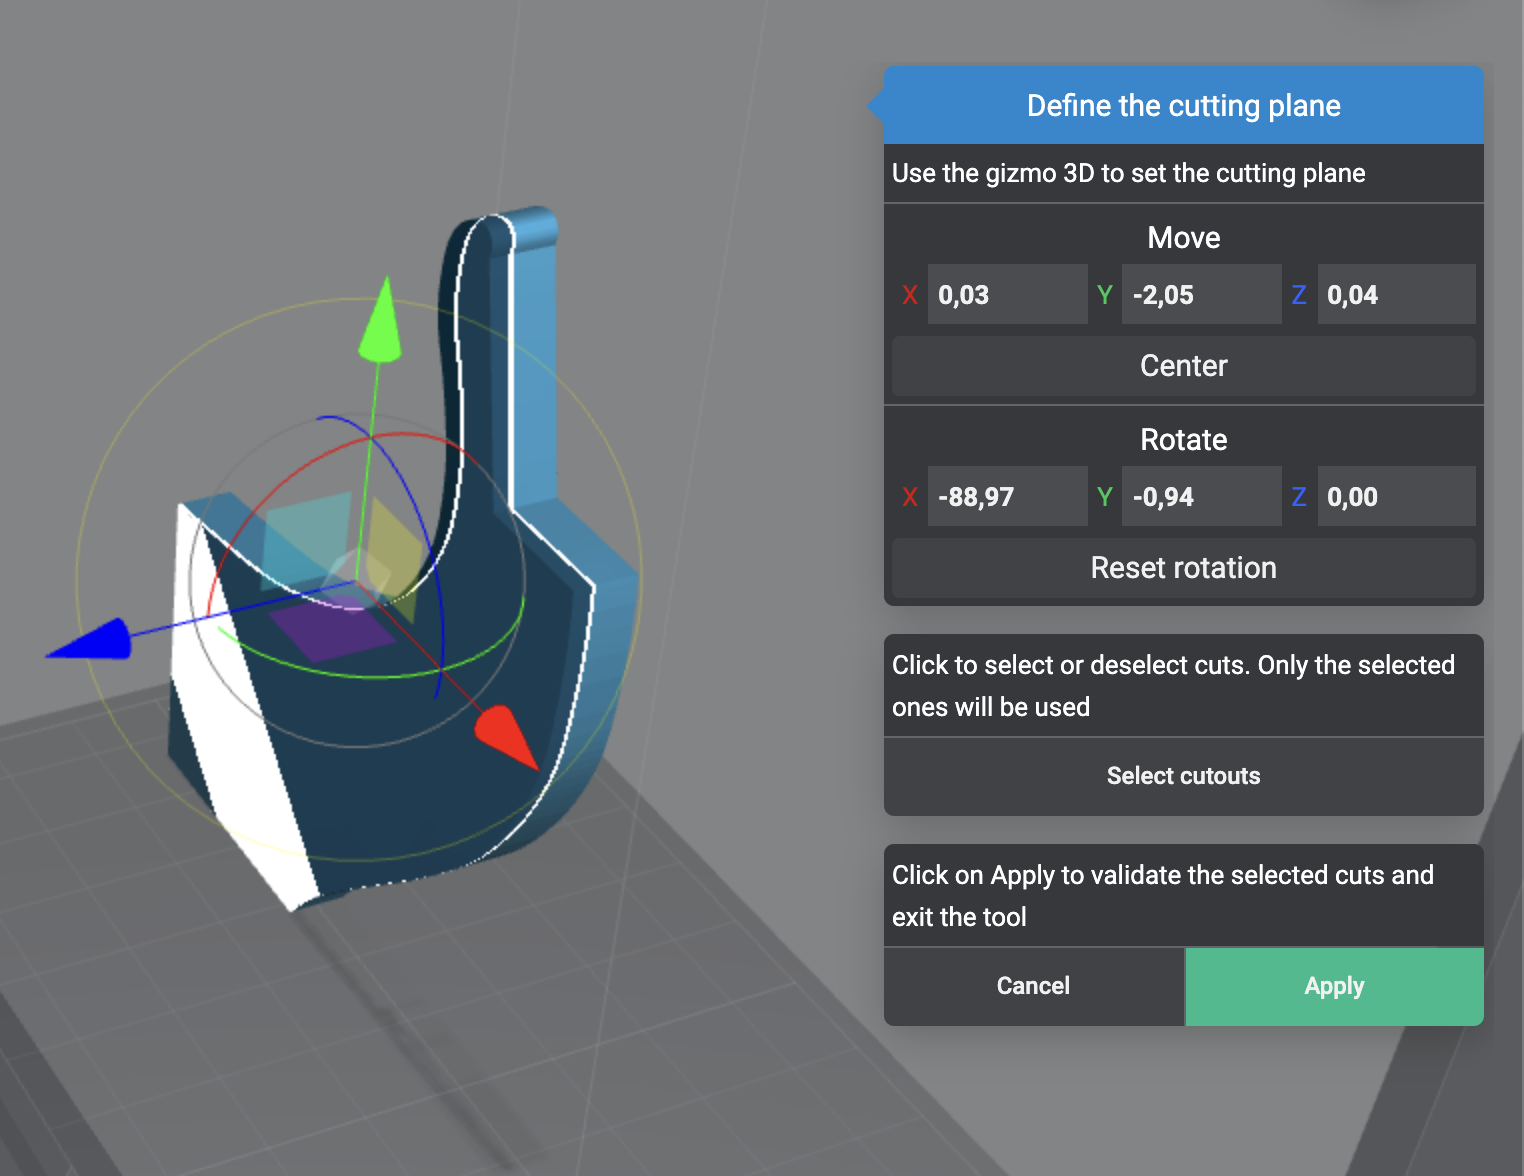Apply the selected cuts

tap(1334, 986)
